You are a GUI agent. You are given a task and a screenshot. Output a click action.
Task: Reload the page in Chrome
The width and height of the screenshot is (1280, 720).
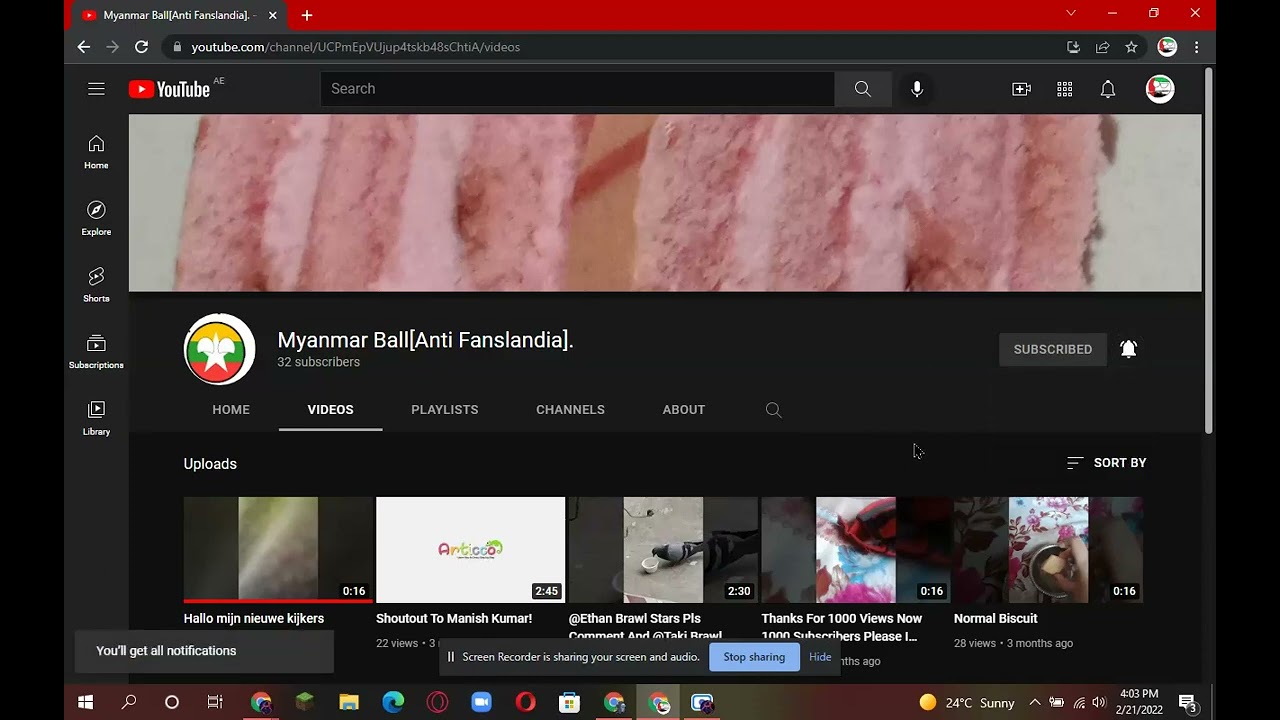(141, 47)
